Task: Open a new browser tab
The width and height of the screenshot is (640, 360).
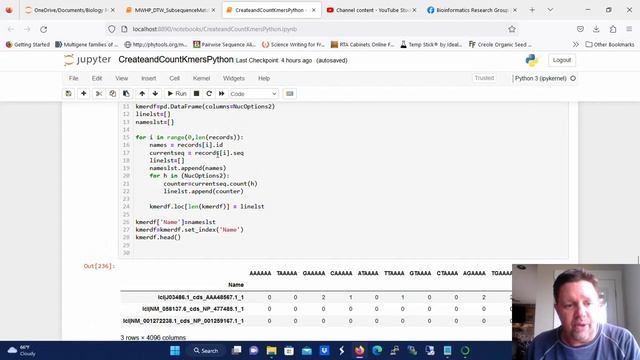Action: pyautogui.click(x=532, y=10)
